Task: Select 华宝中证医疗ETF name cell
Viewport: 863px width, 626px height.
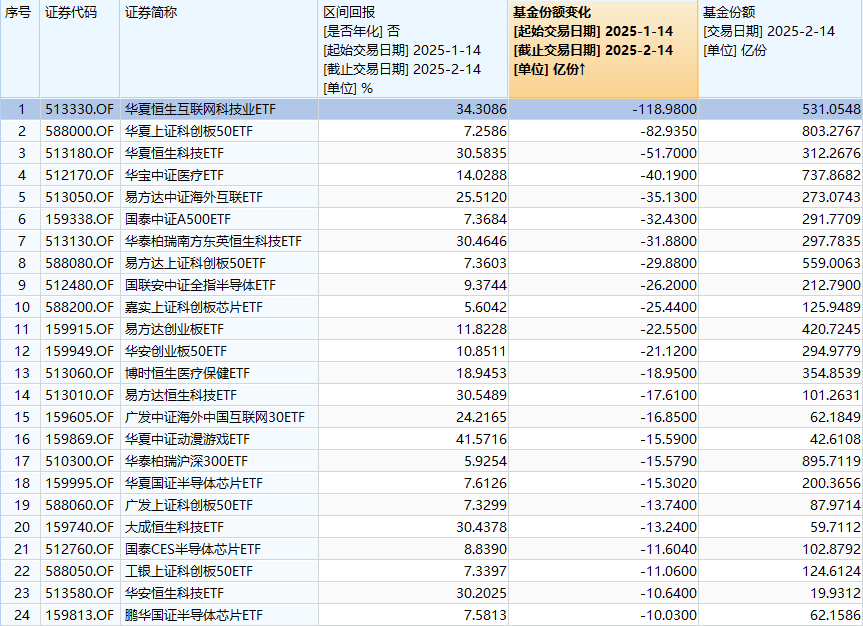Action: [219, 175]
